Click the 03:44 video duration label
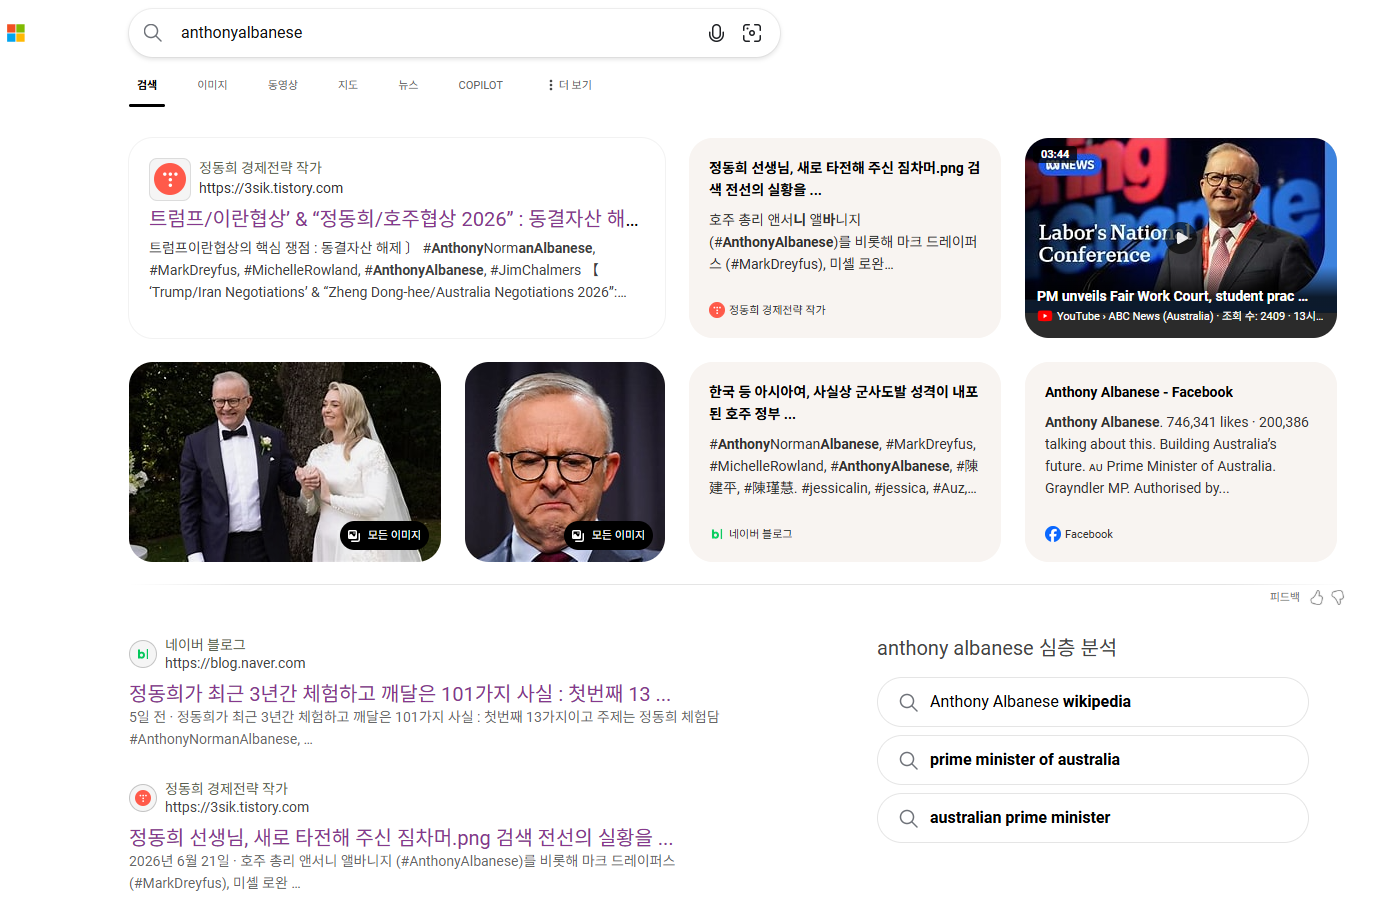Screen dimensions: 1385x905 click(x=1055, y=154)
